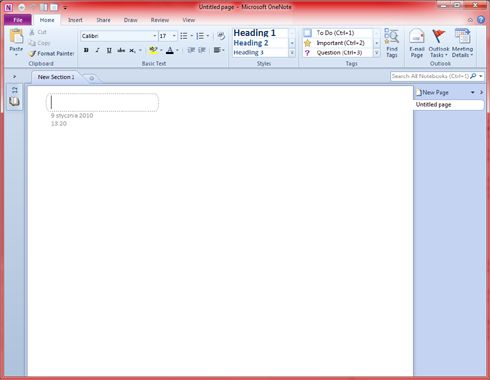This screenshot has height=380, width=490.
Task: Open the highlight color dropdown arrow
Action: [x=161, y=50]
